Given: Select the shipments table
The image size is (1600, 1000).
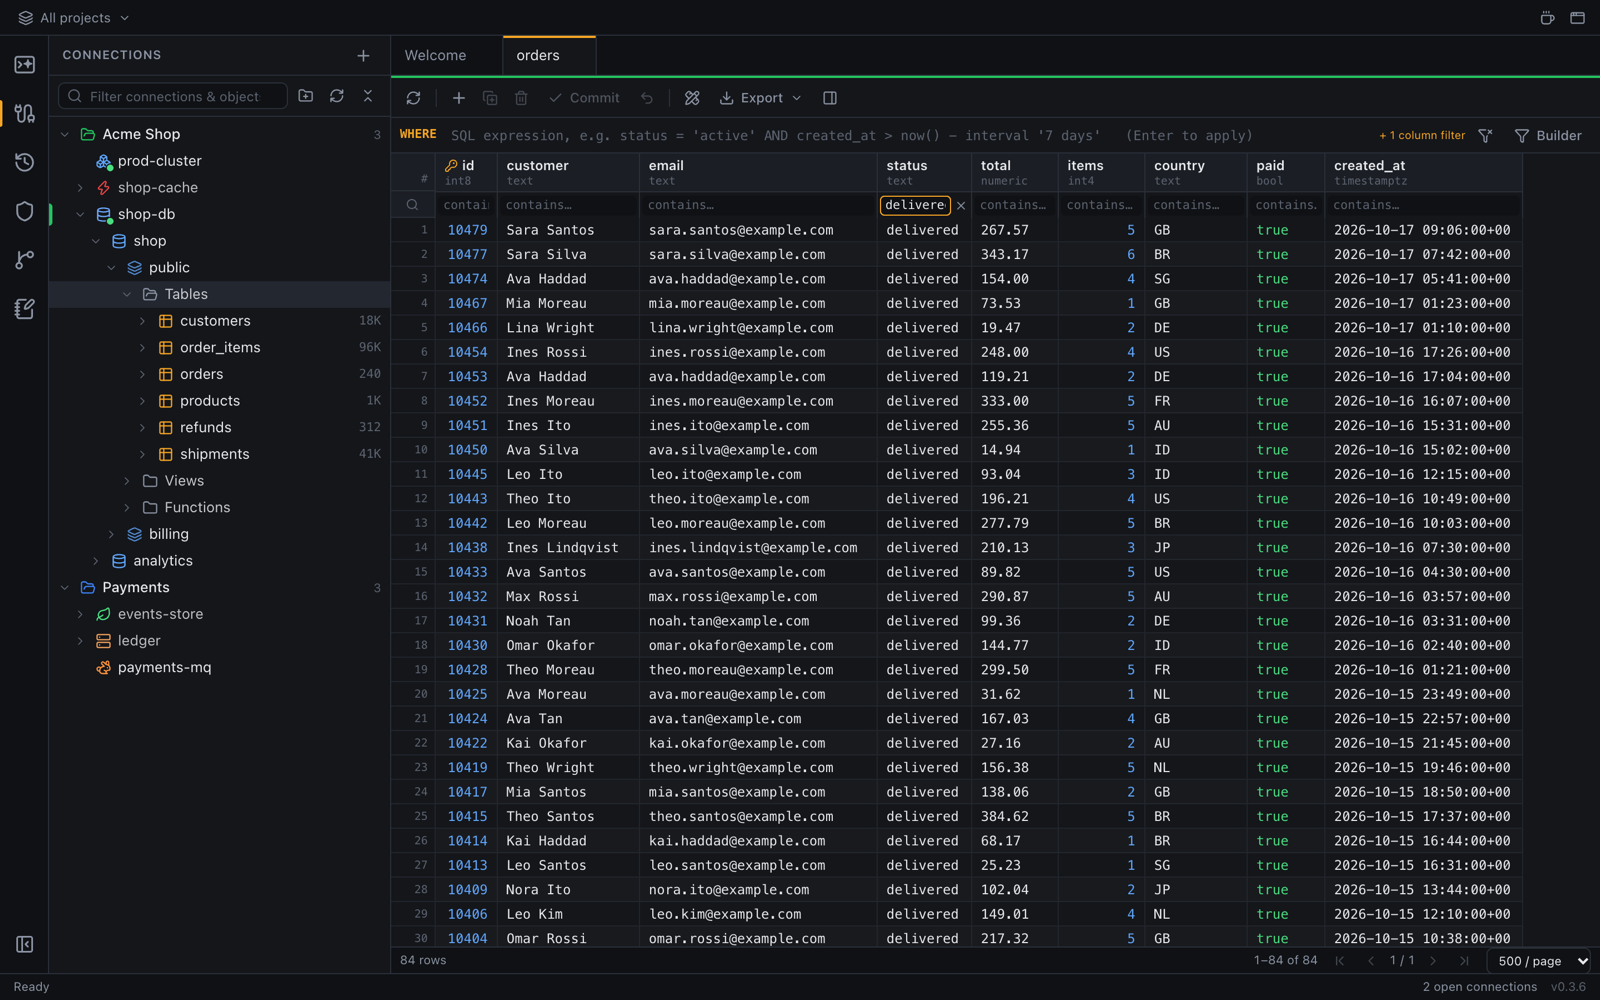Looking at the screenshot, I should 215,454.
